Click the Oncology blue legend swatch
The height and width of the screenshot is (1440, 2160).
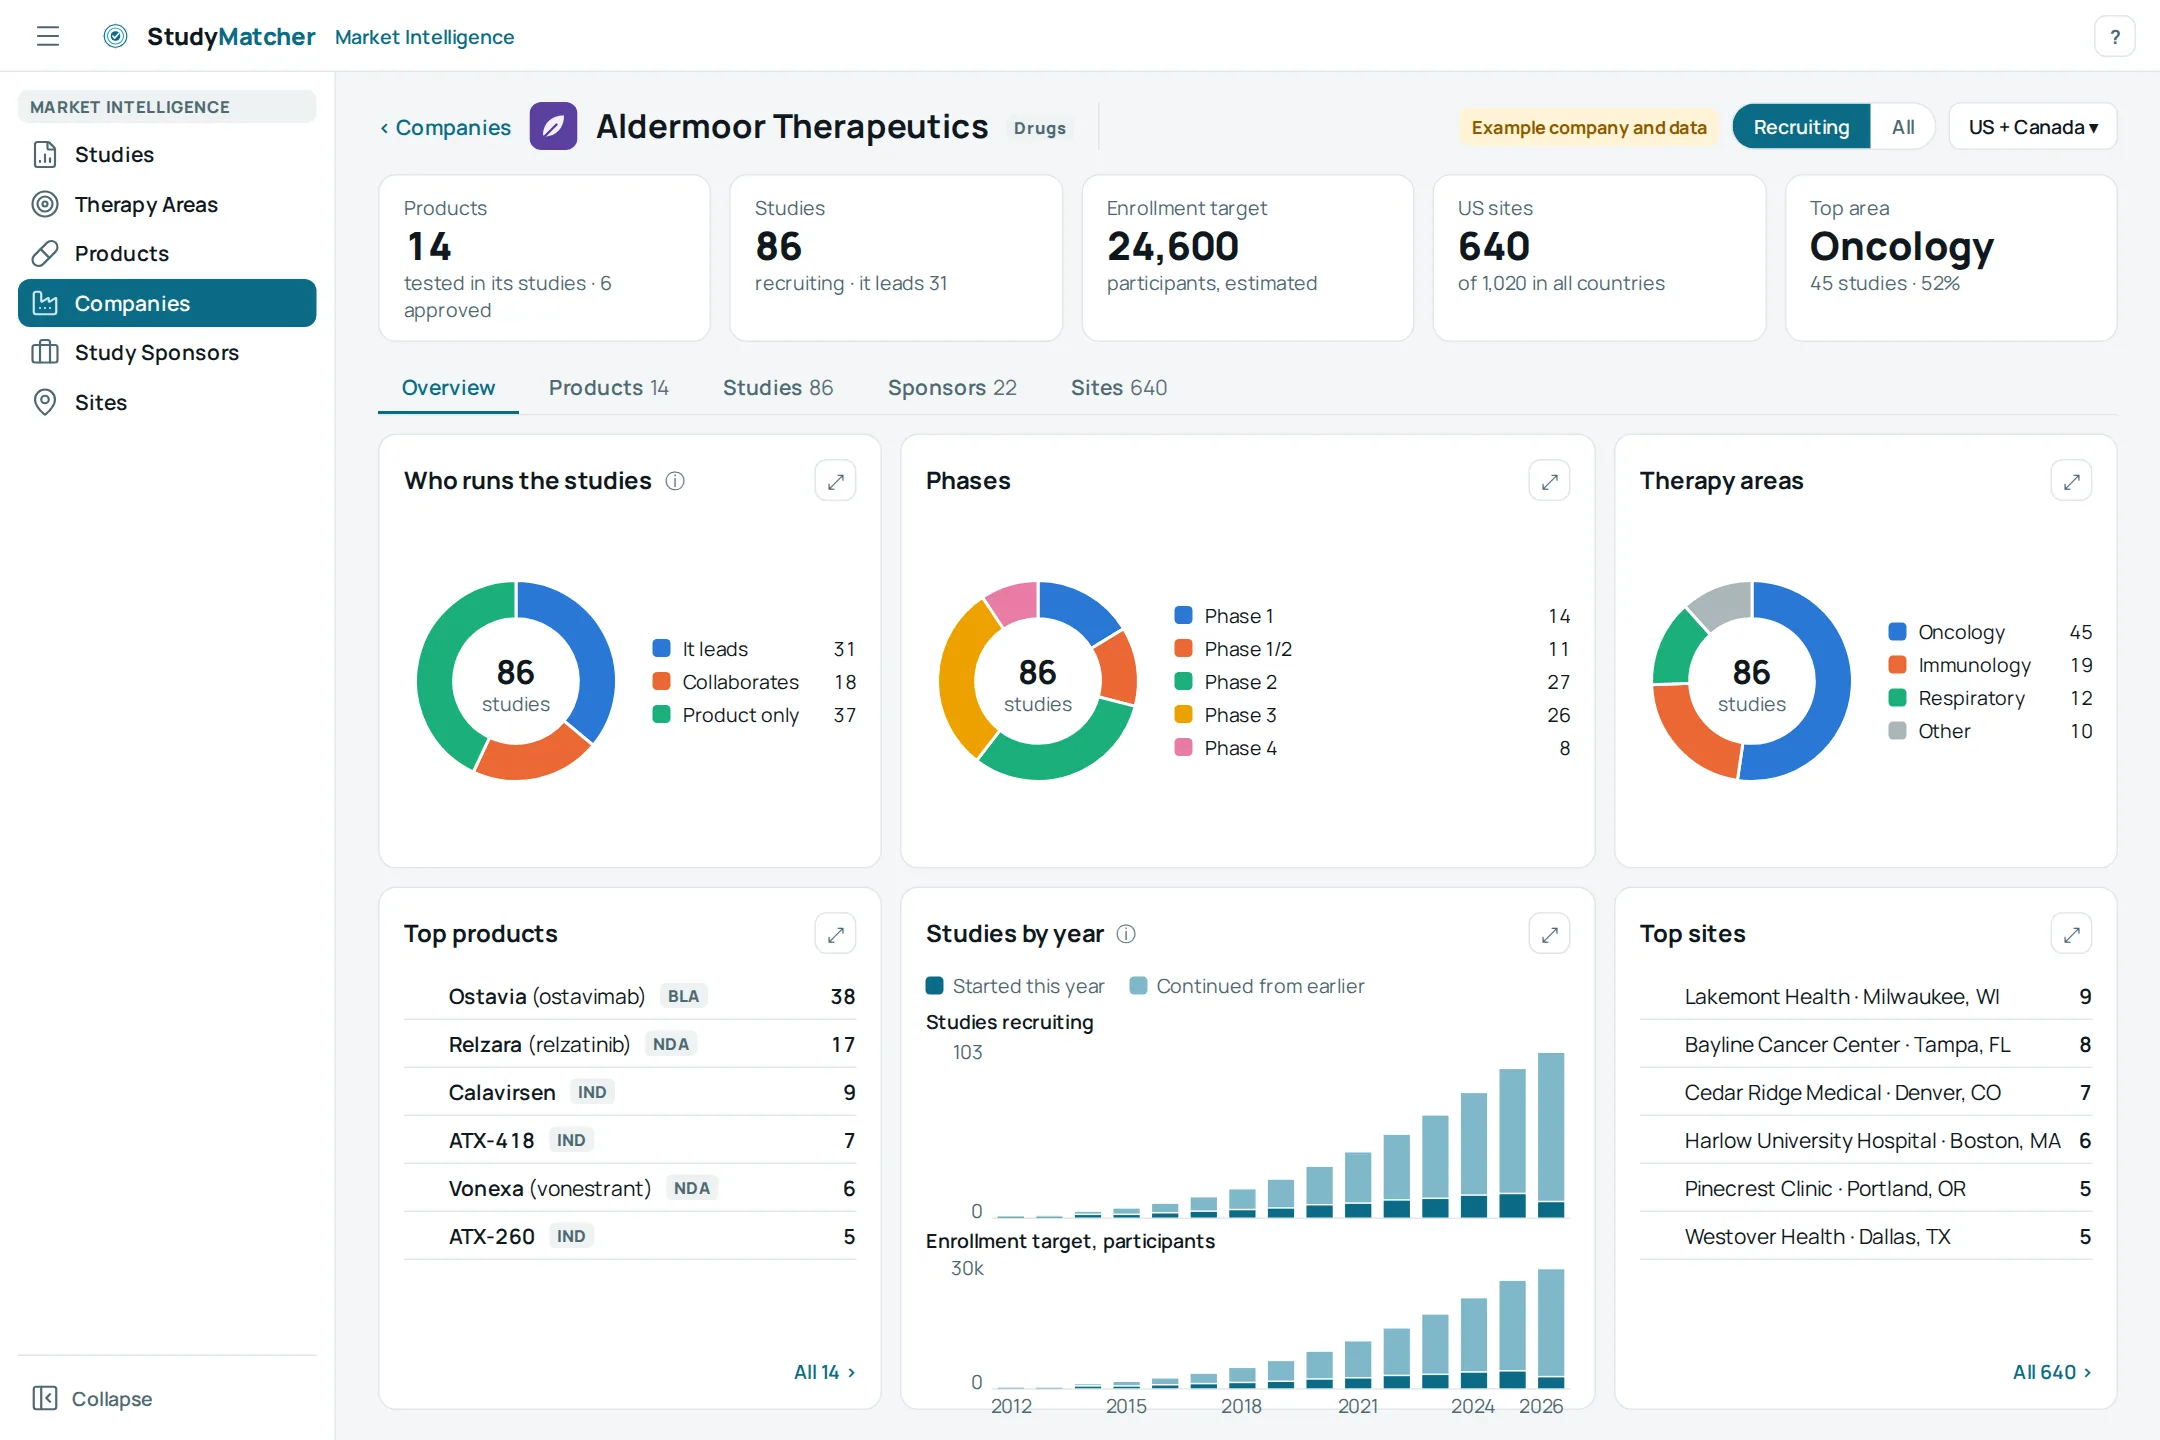[x=1897, y=632]
